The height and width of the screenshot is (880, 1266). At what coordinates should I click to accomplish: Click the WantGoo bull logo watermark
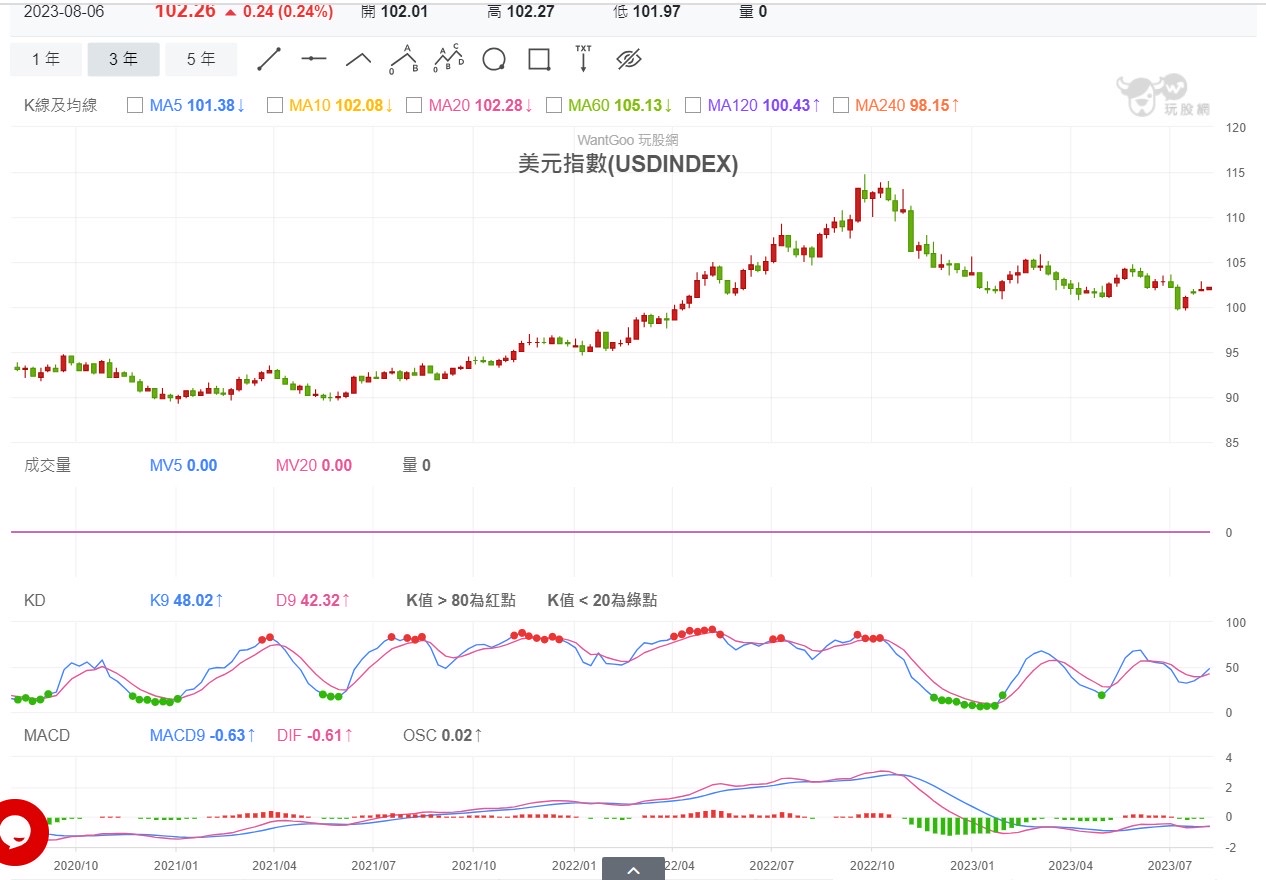[x=1151, y=97]
